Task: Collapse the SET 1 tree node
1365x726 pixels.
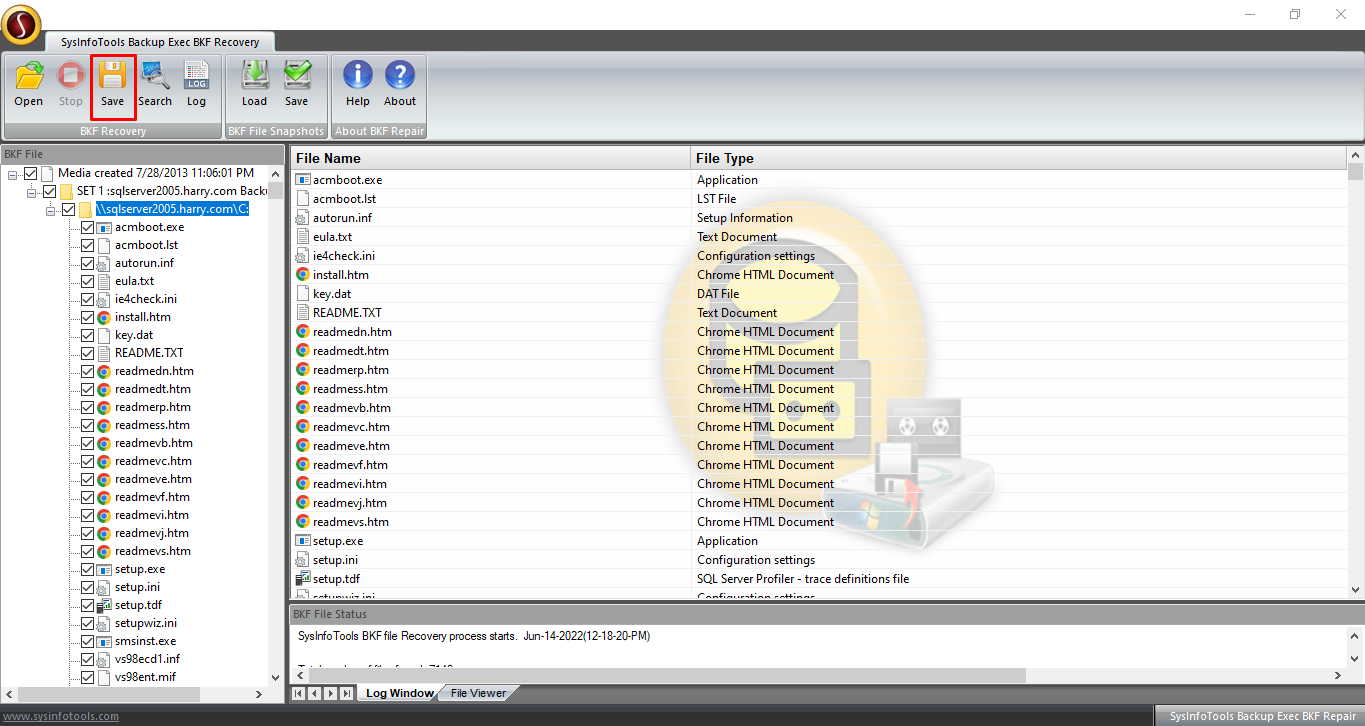Action: (x=32, y=191)
